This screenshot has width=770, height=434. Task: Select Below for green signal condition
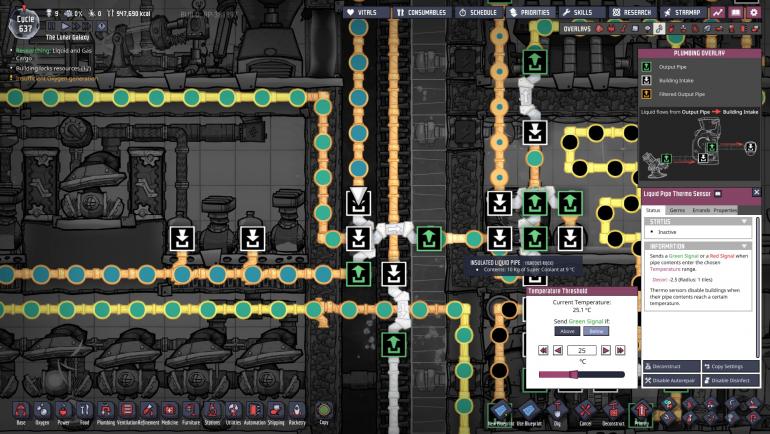[x=596, y=331]
